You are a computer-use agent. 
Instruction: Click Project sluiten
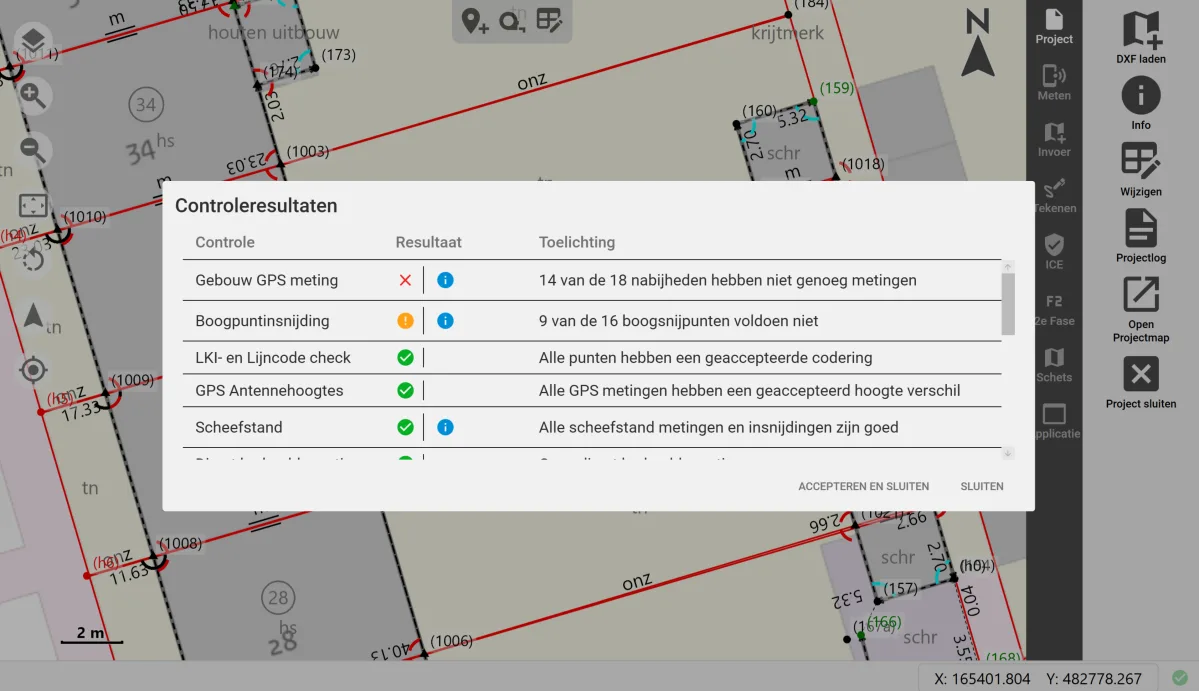coord(1141,383)
